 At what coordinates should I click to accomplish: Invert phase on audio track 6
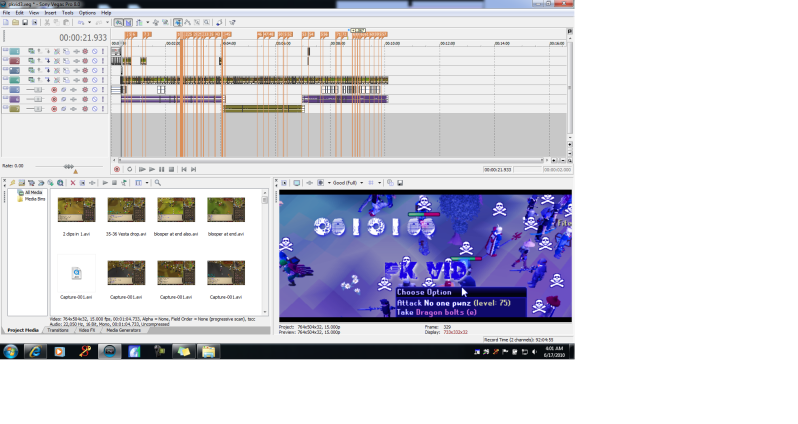click(64, 99)
